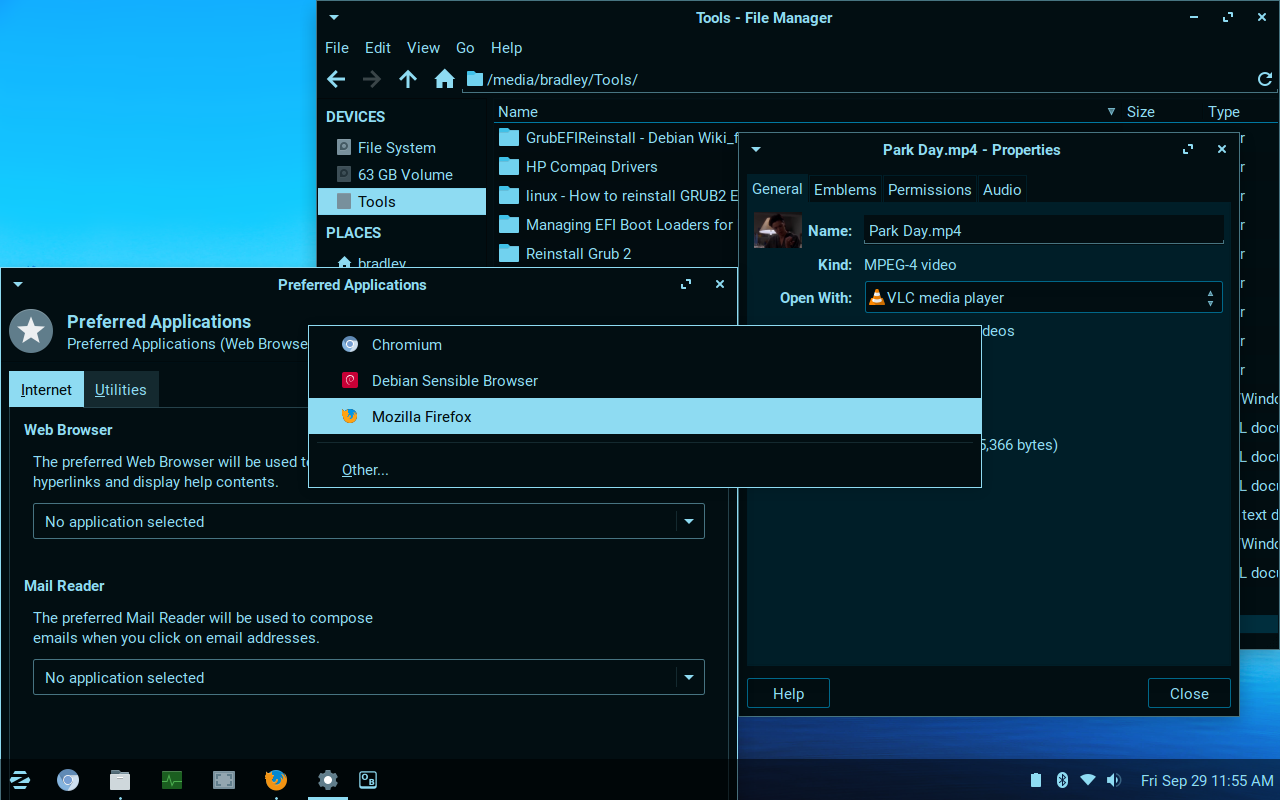Click the home folder icon in toolbar
This screenshot has height=800, width=1280.
coord(445,79)
